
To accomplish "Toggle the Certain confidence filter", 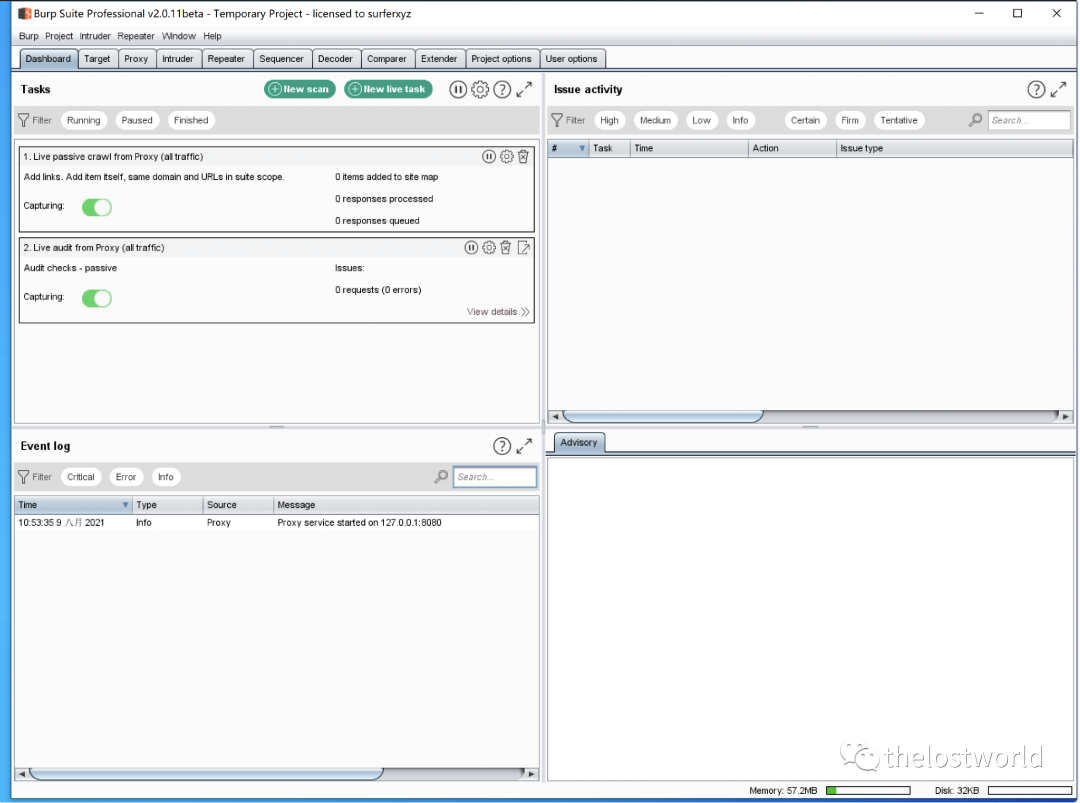I will click(805, 120).
